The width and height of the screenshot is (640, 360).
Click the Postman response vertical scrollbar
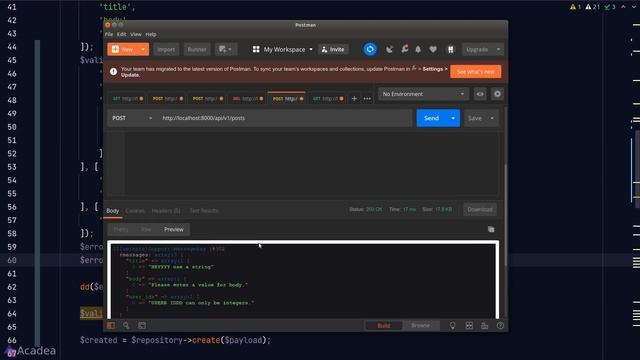point(506,214)
